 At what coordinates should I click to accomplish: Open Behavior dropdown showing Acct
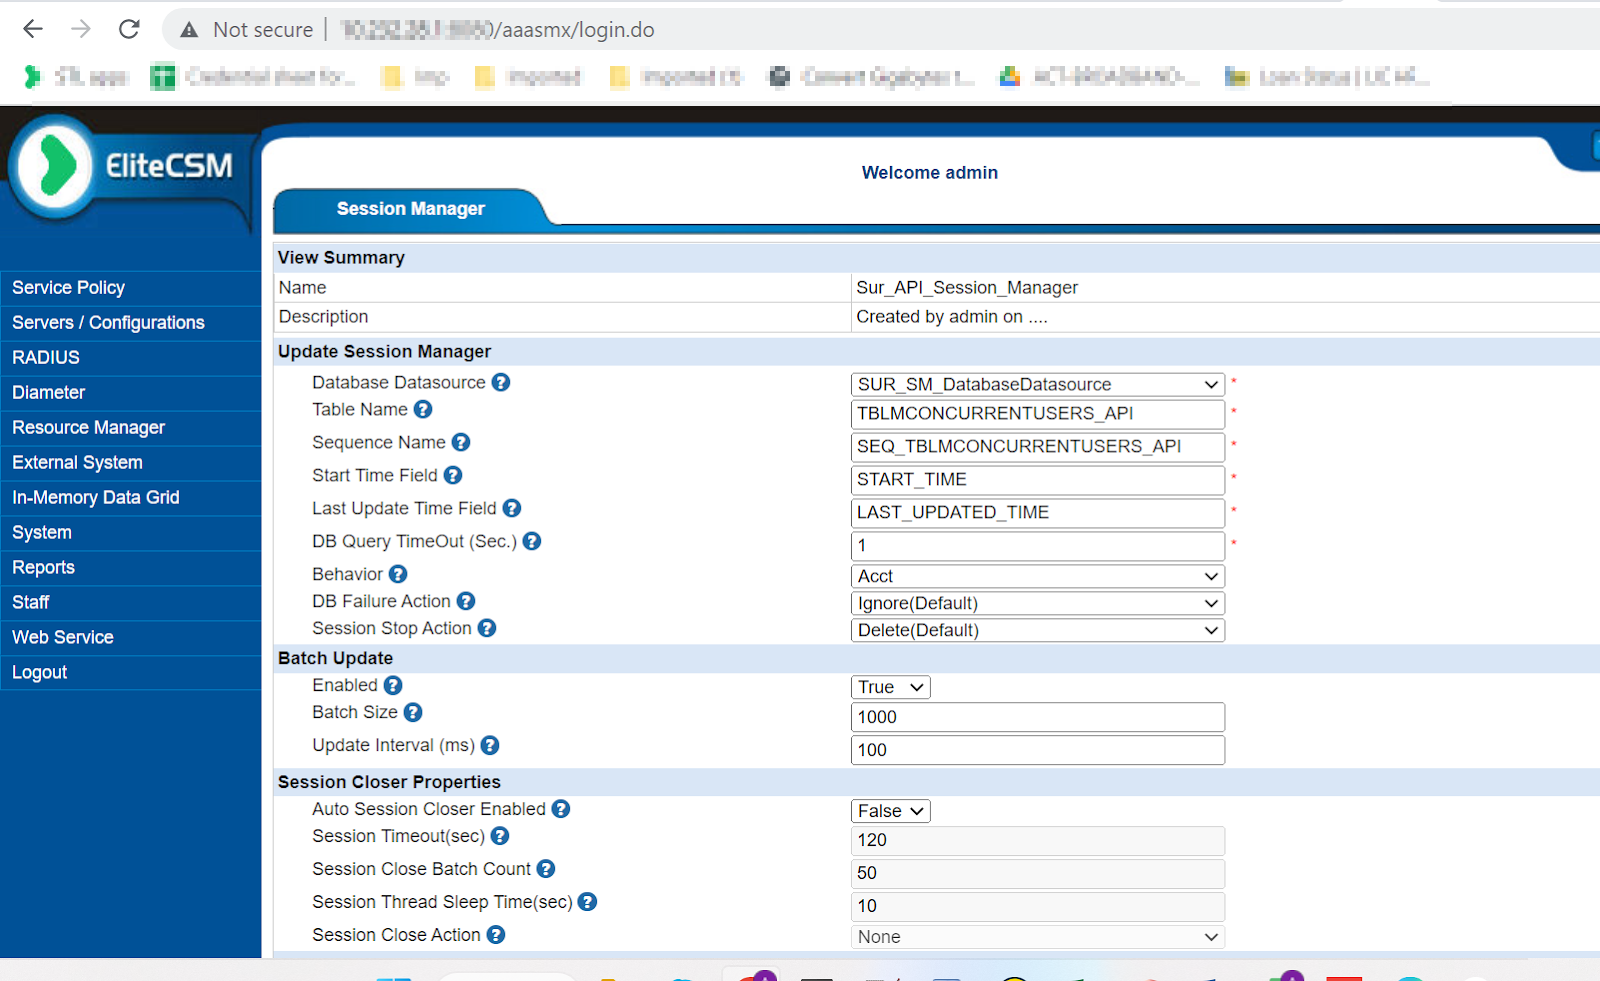(x=1038, y=576)
